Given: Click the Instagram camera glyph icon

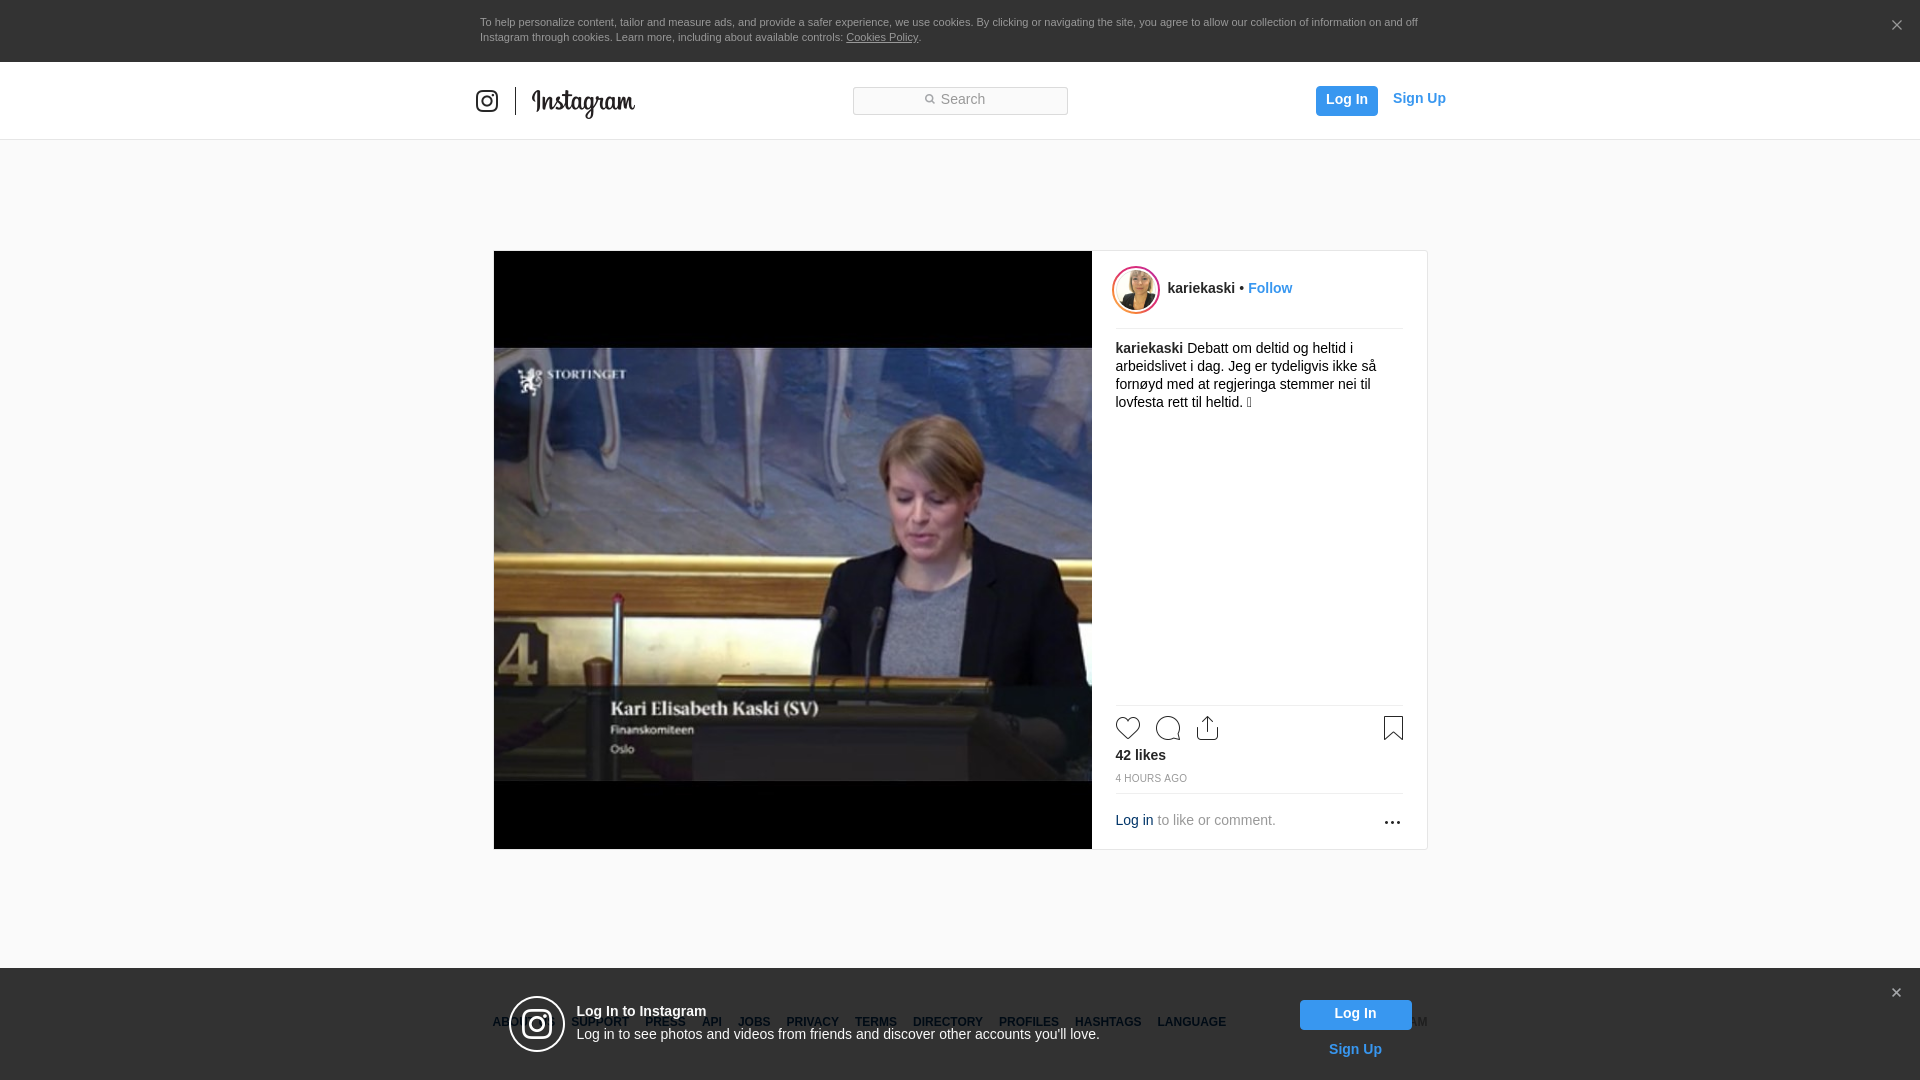Looking at the screenshot, I should click(x=487, y=101).
